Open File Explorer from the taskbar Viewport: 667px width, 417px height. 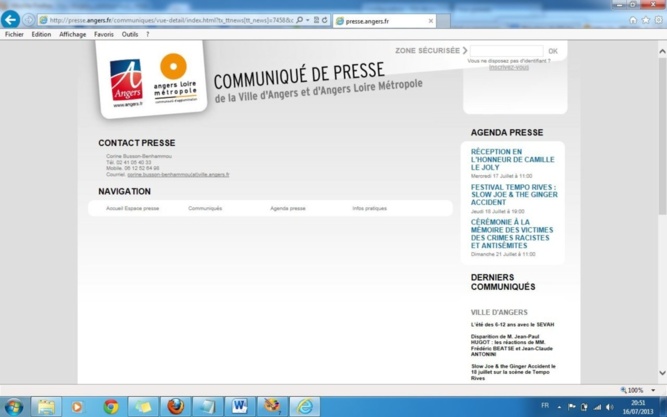pos(46,407)
